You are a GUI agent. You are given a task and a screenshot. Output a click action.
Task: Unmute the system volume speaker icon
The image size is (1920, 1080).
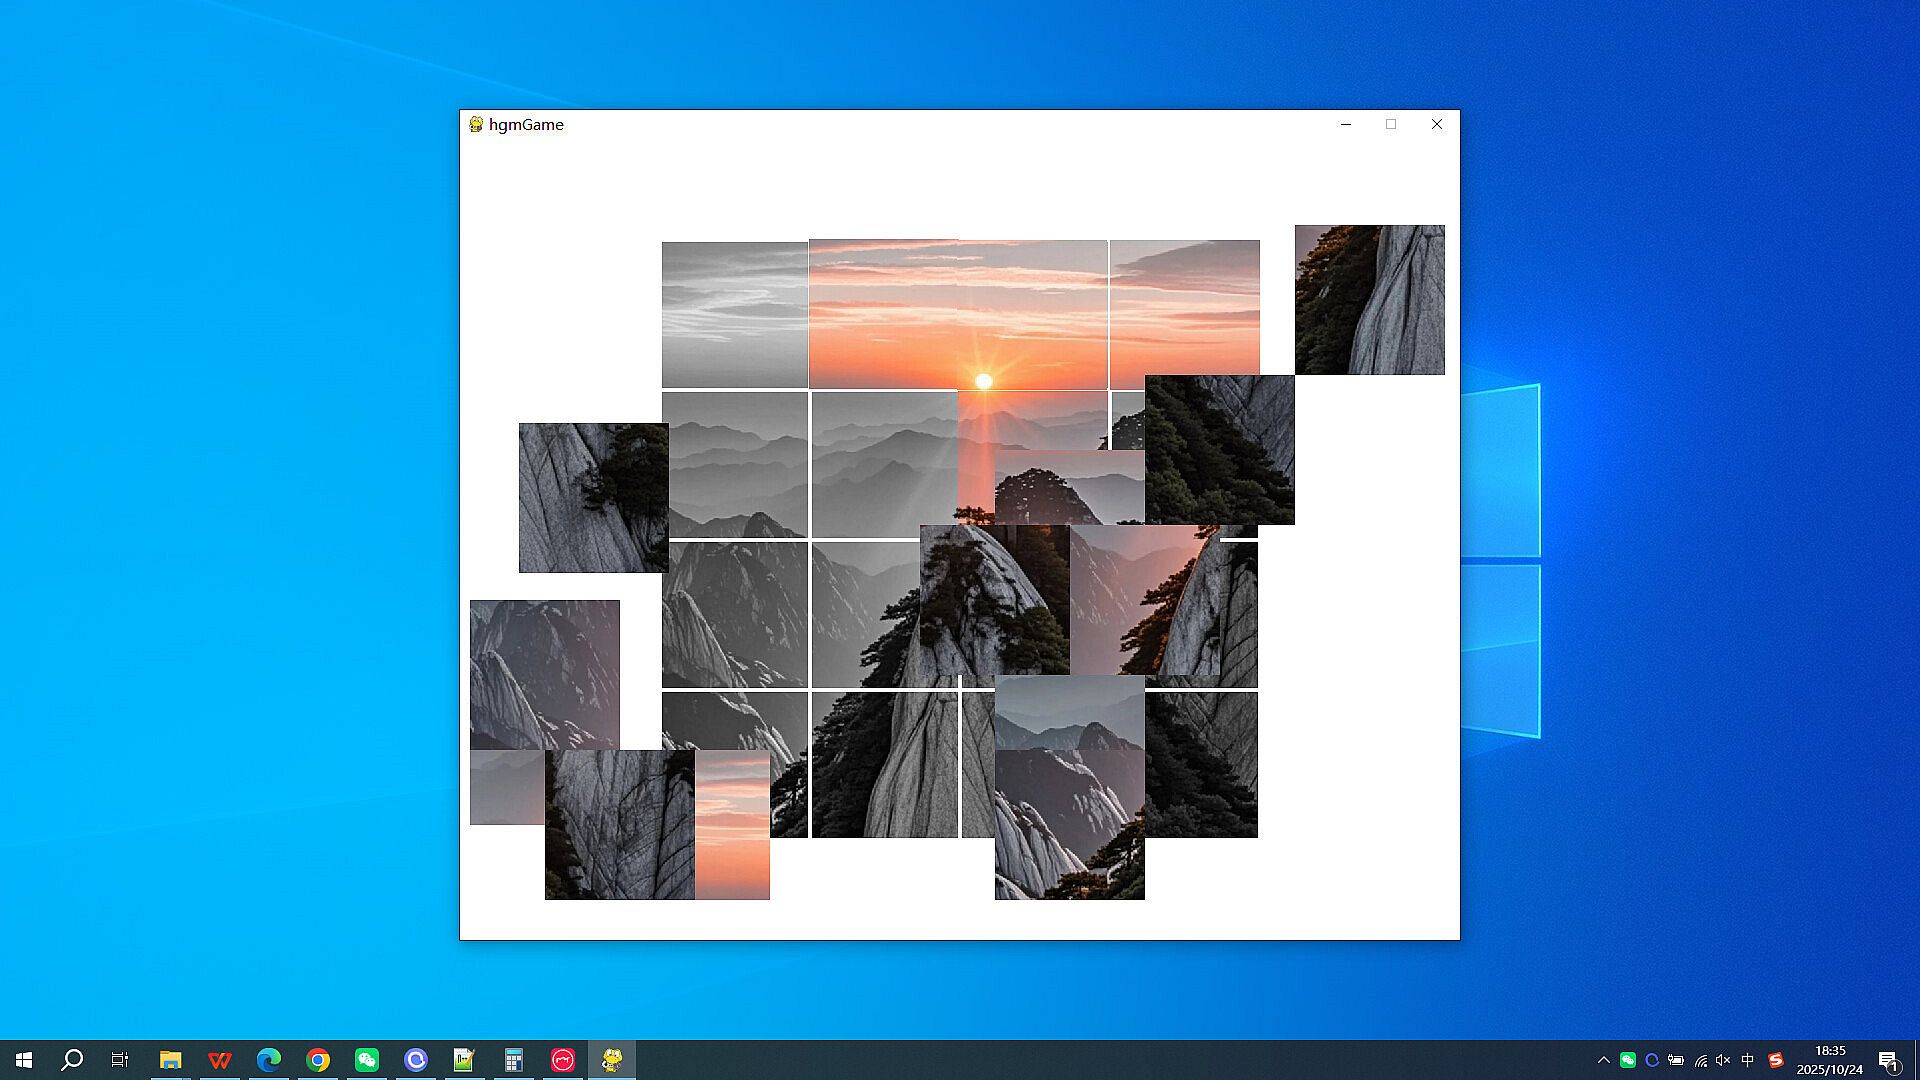[x=1723, y=1060]
